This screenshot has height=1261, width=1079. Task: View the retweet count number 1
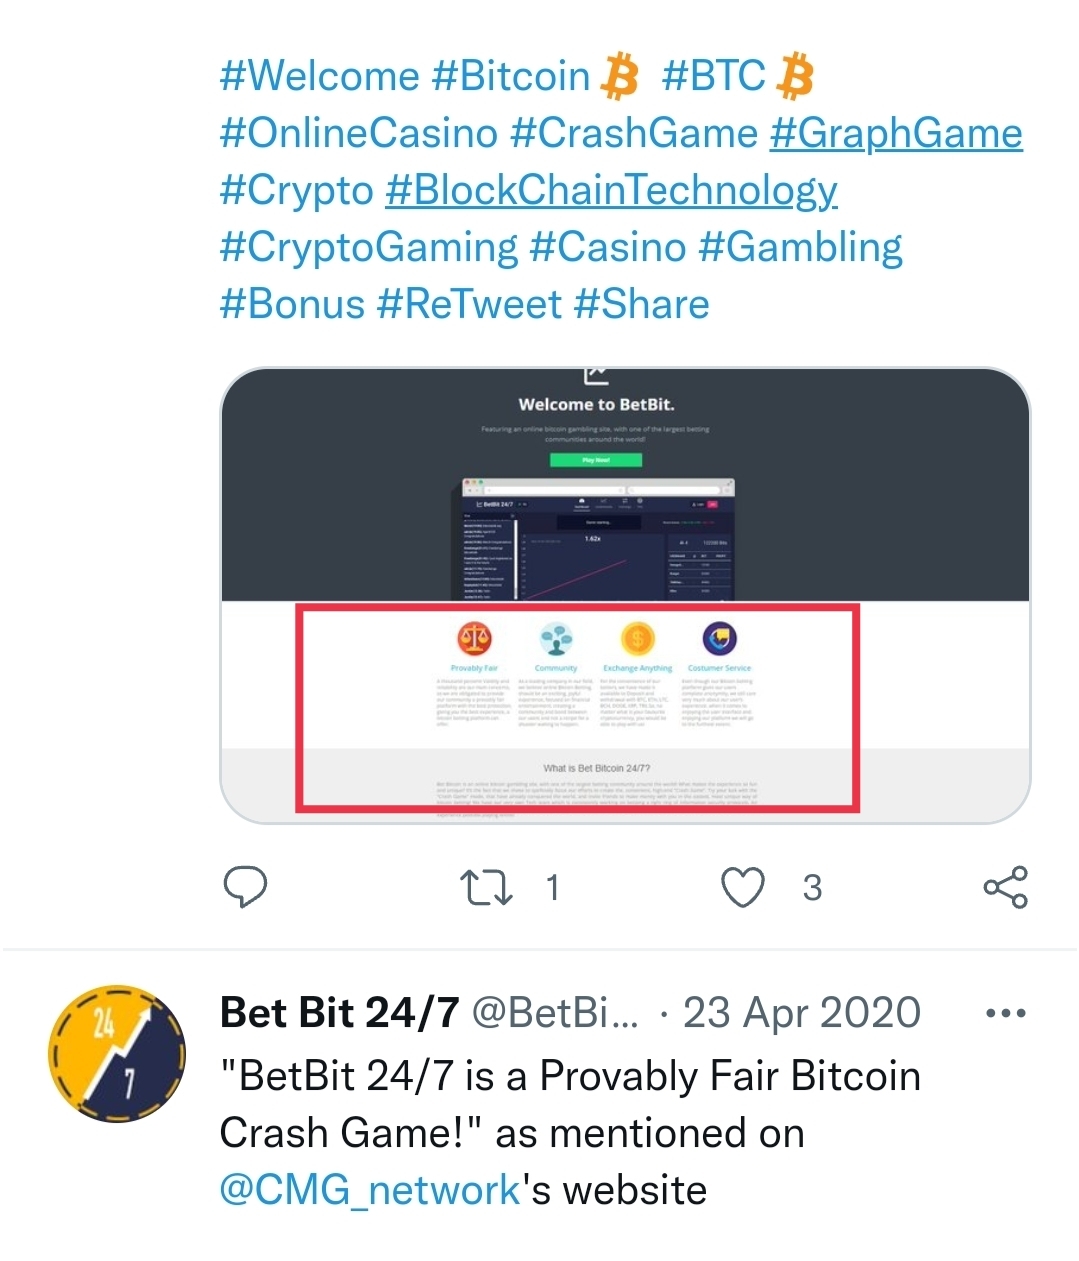click(552, 887)
